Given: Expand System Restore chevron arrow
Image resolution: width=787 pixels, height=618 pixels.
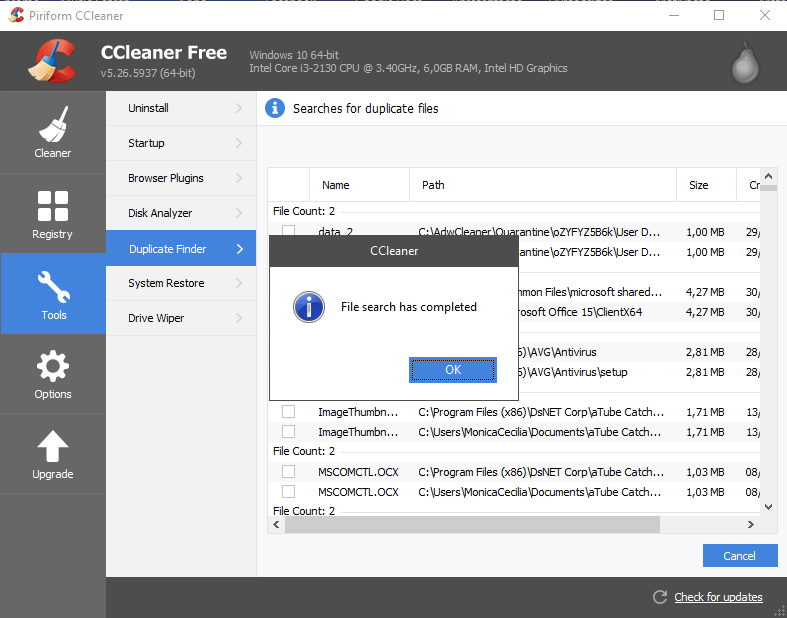Looking at the screenshot, I should pyautogui.click(x=239, y=283).
